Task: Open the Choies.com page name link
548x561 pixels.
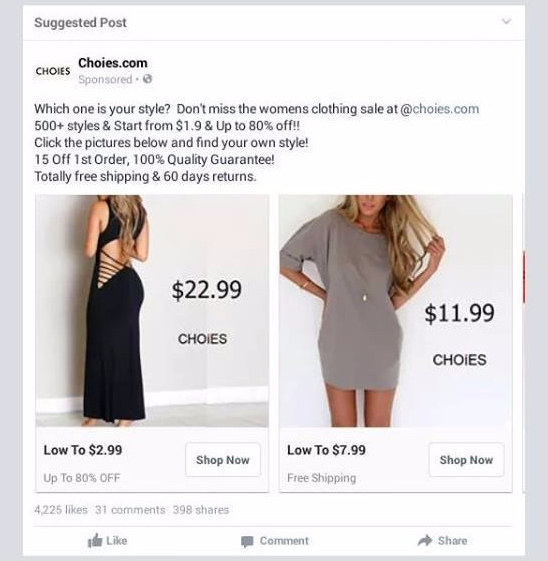Action: tap(113, 63)
